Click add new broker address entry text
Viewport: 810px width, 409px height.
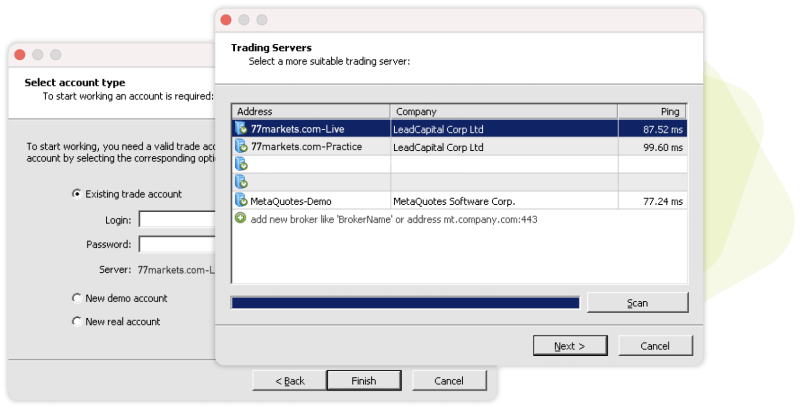coord(394,219)
